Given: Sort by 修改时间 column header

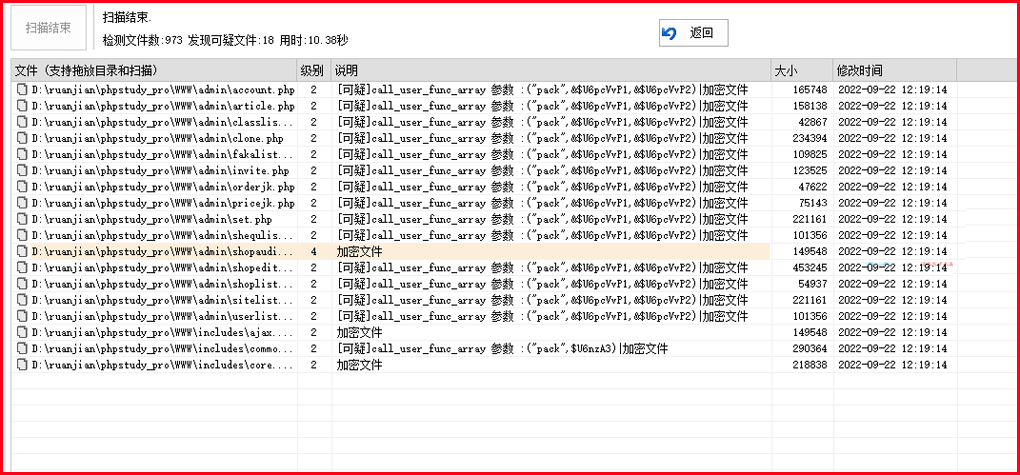Looking at the screenshot, I should 895,70.
